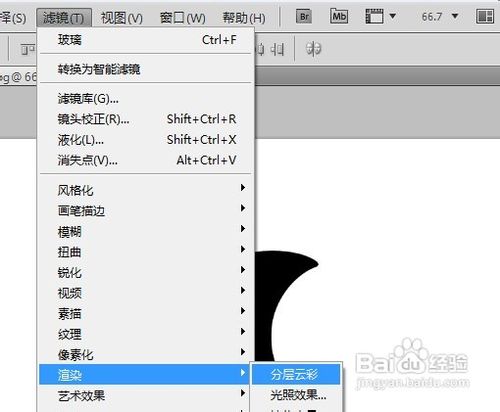Viewport: 500px width, 412px height.
Task: Expand the 模糊 filter submenu
Action: pos(145,231)
